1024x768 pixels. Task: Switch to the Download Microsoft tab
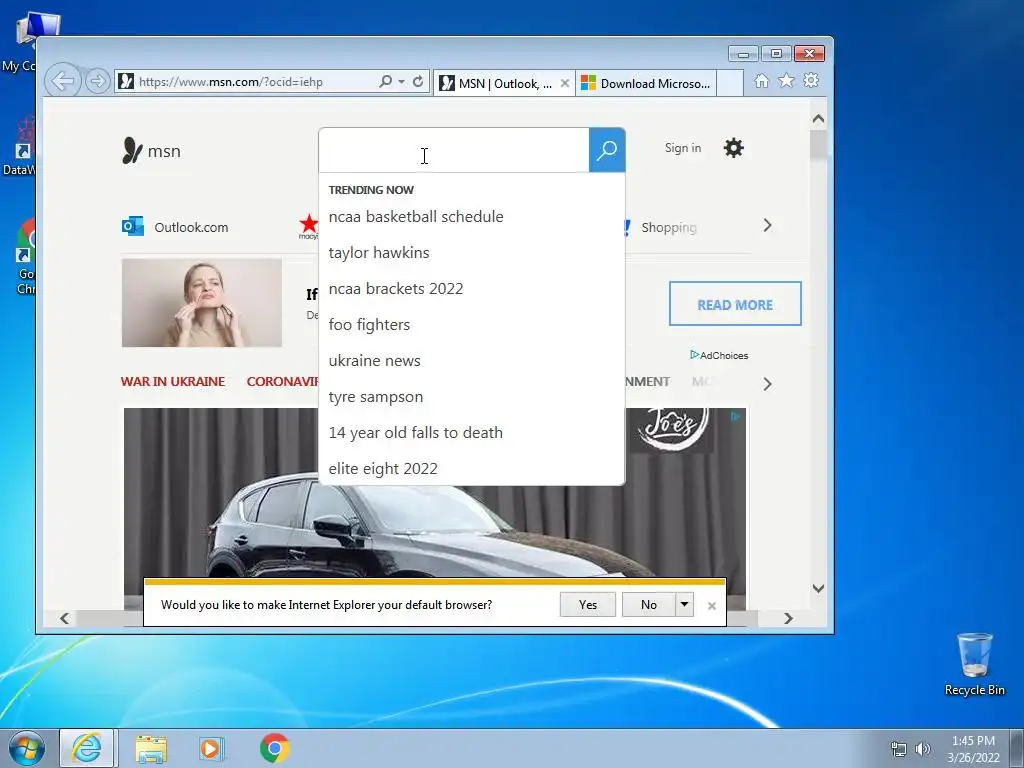coord(646,83)
